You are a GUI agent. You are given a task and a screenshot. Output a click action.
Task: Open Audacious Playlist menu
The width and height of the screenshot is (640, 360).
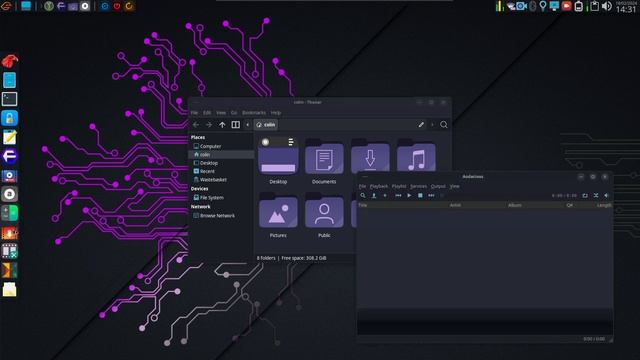399,186
